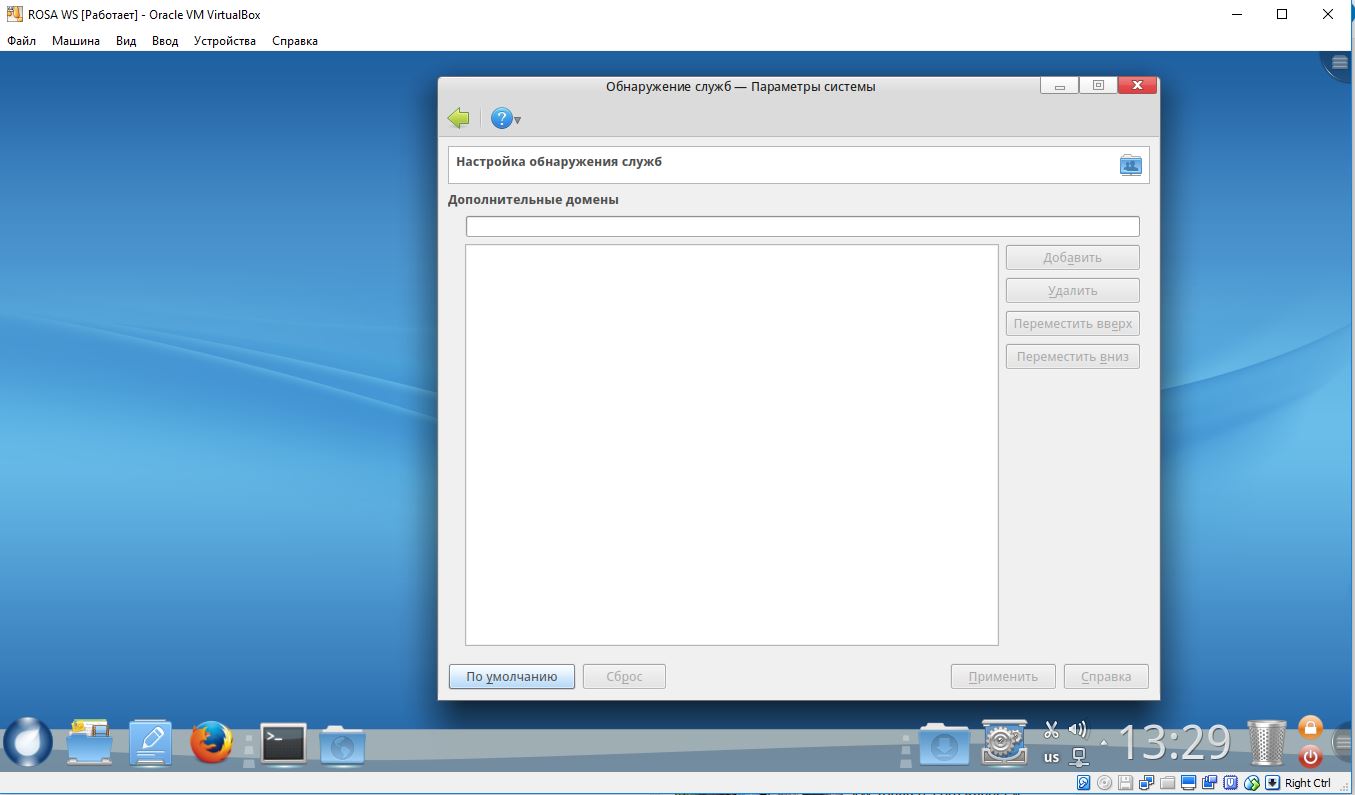This screenshot has width=1355, height=795.
Task: Click the 13:29 clock
Action: (x=1174, y=743)
